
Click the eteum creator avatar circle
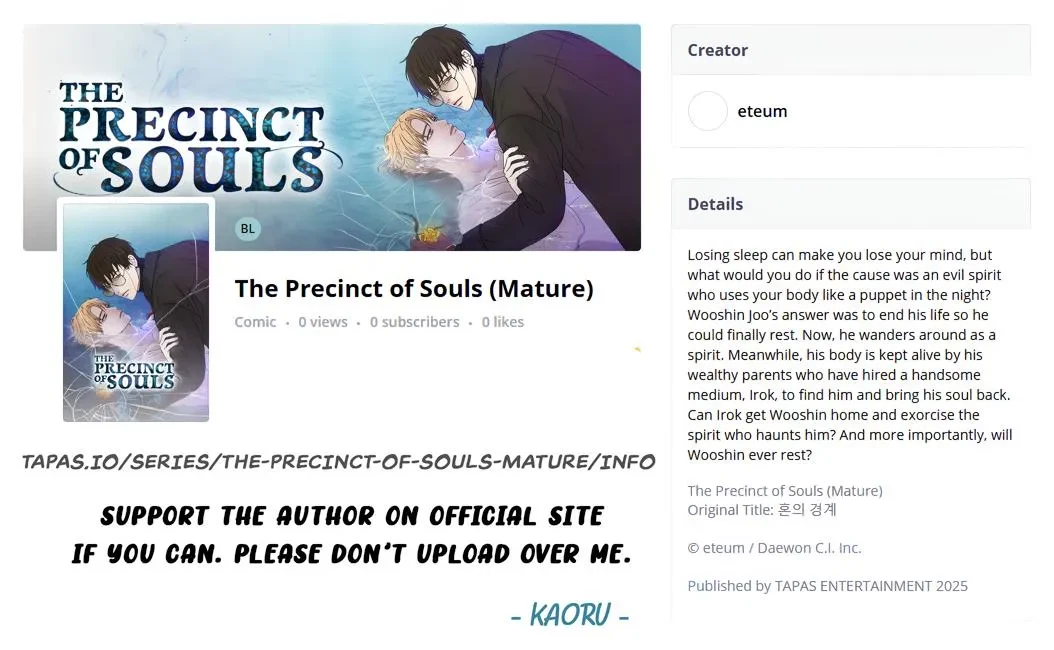pos(707,111)
